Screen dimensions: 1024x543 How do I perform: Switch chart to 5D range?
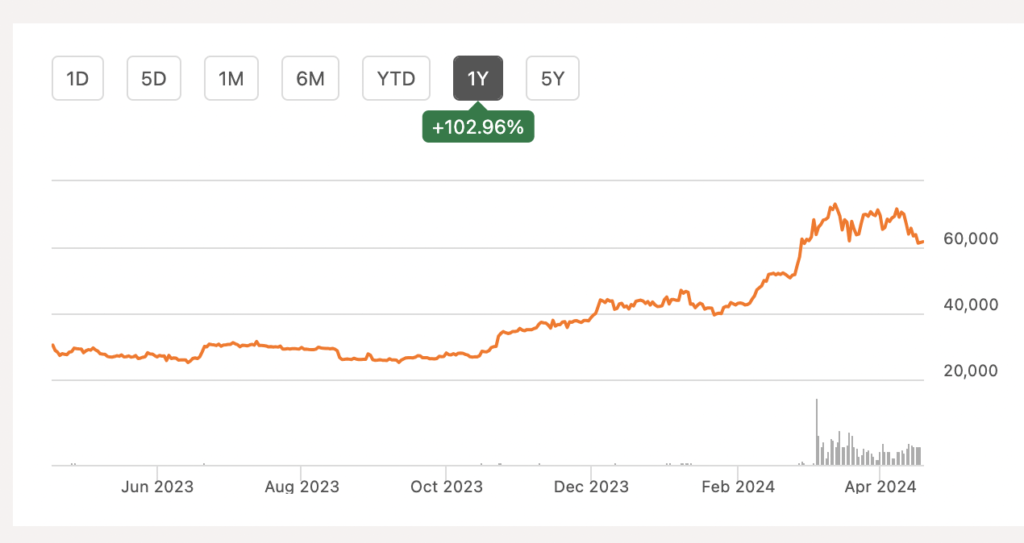[x=153, y=79]
